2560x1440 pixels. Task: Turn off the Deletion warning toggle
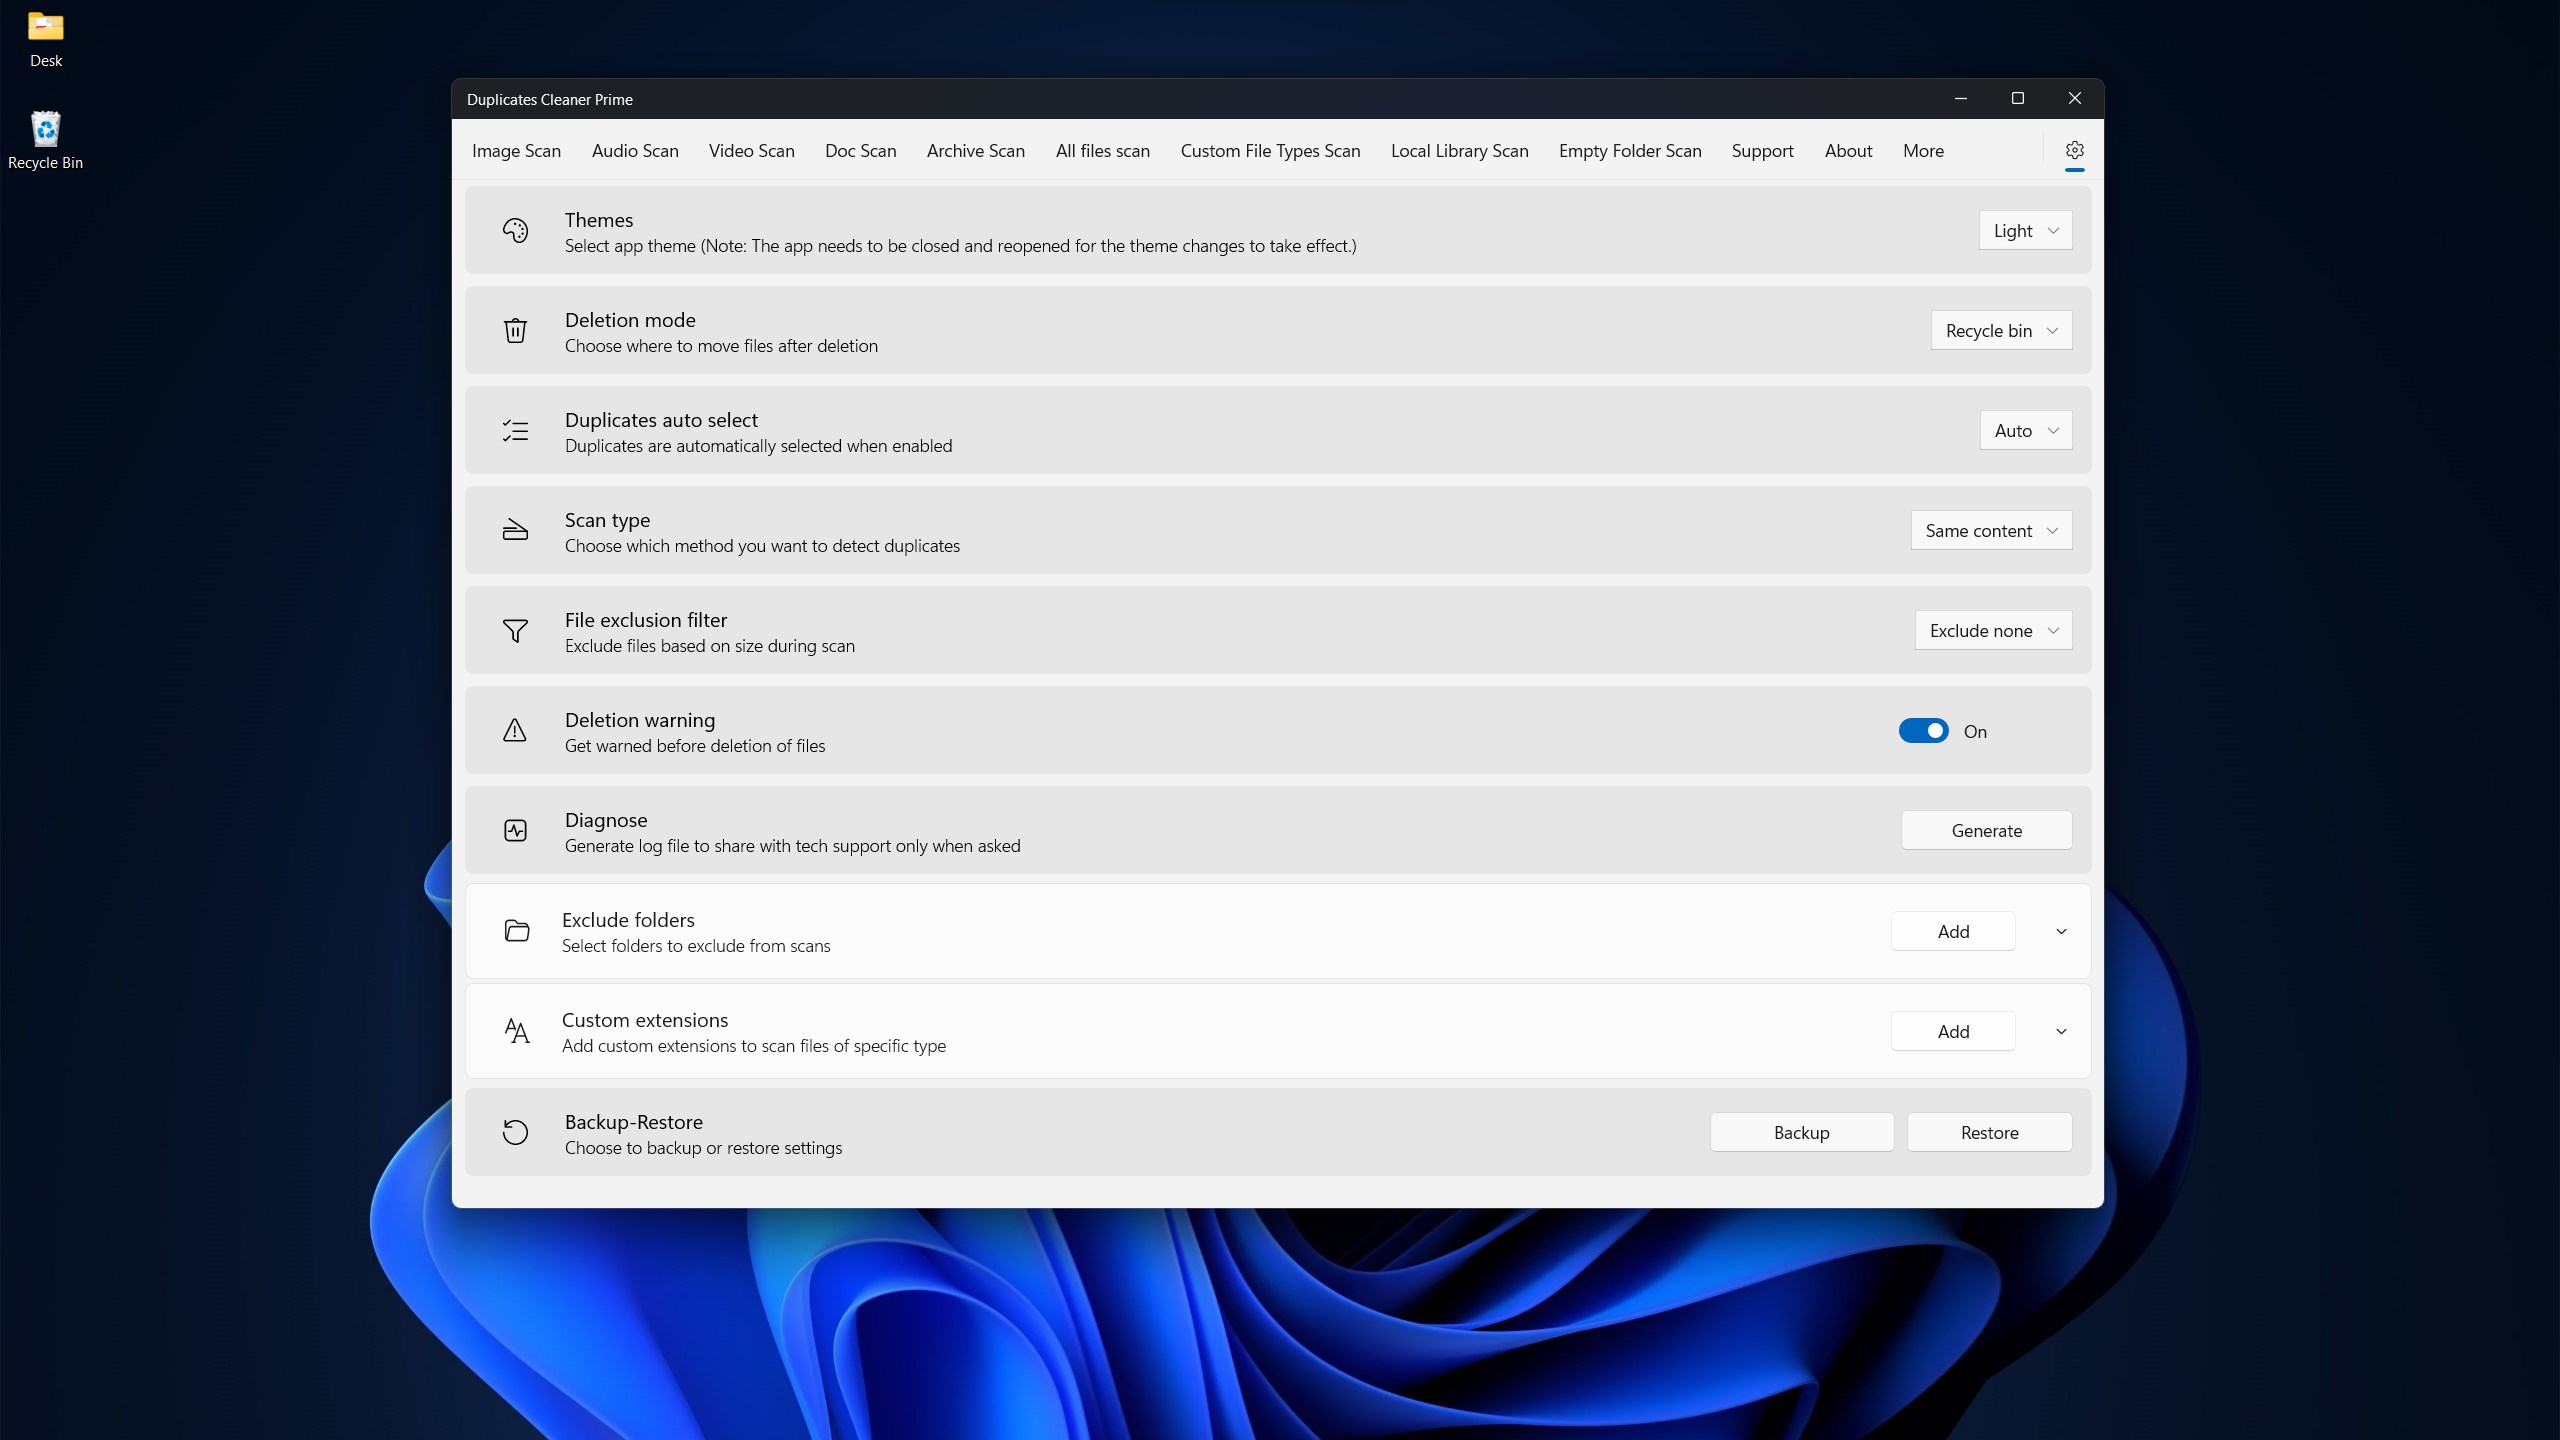1923,730
